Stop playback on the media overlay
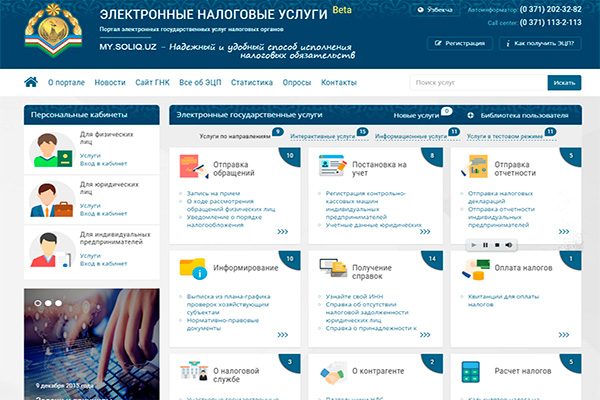The image size is (600, 400). (x=497, y=245)
